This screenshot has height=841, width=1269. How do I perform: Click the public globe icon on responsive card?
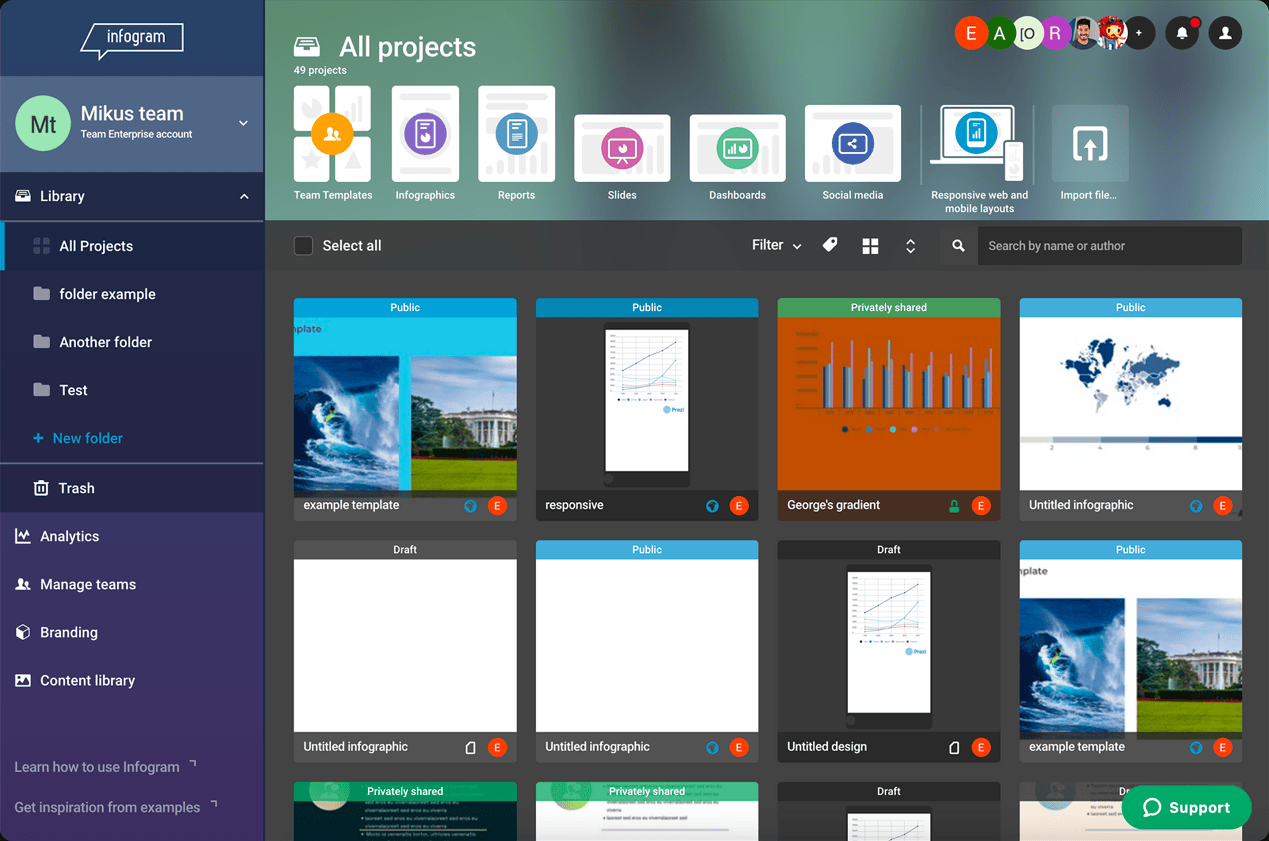click(712, 506)
